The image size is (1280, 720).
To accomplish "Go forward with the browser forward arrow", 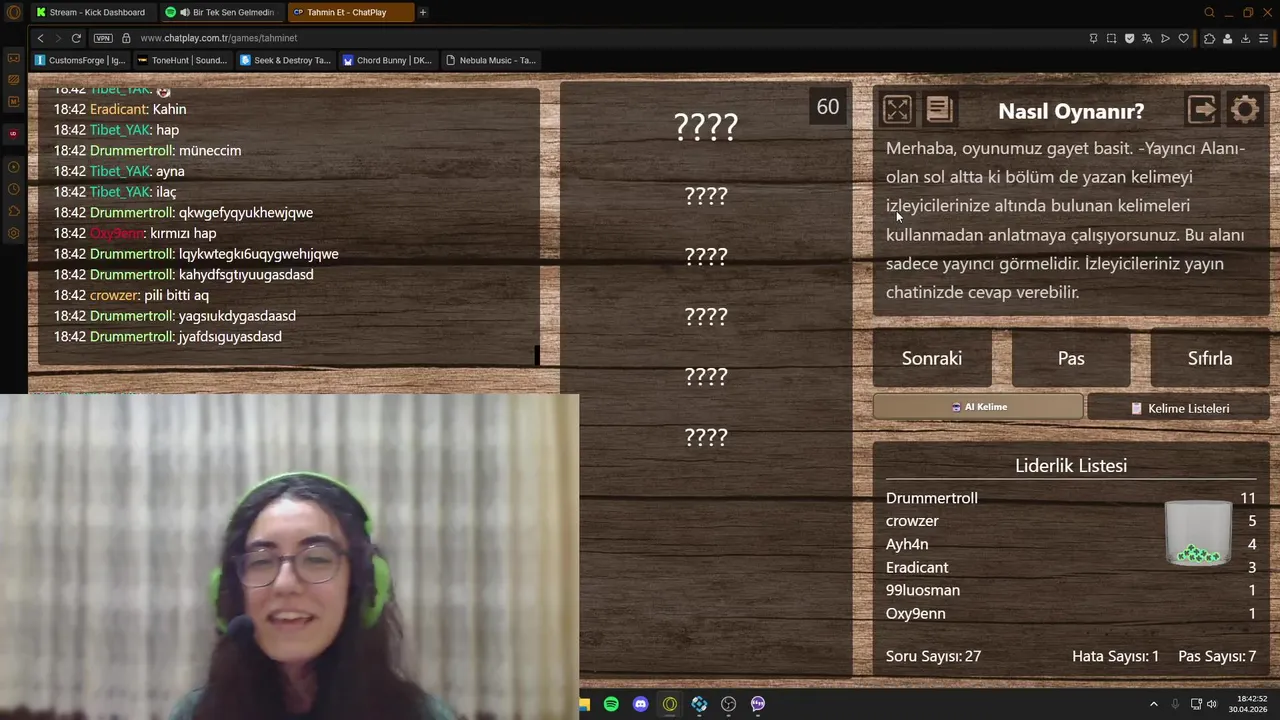I will 58,38.
